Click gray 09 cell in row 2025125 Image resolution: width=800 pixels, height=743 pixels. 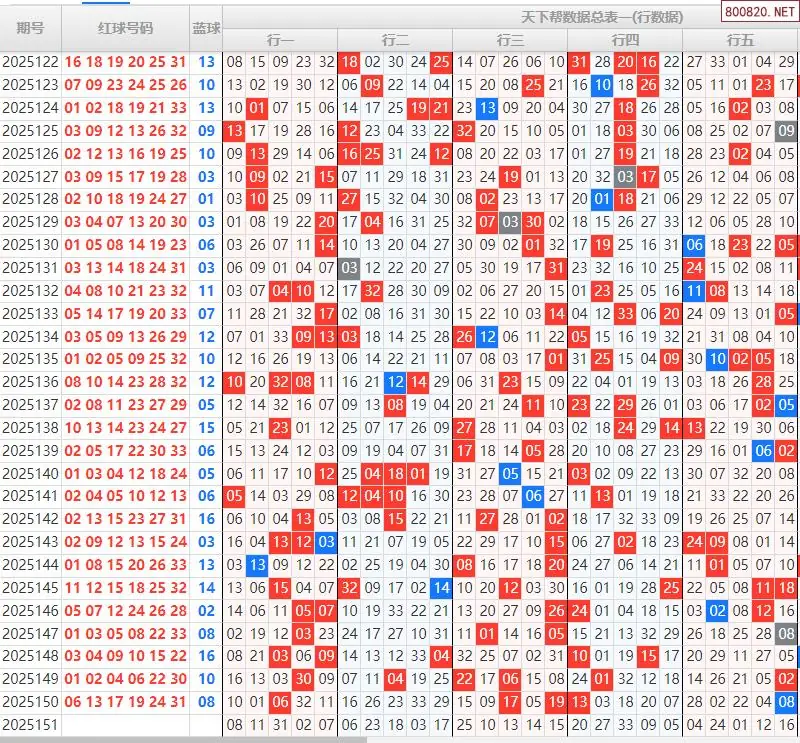787,130
